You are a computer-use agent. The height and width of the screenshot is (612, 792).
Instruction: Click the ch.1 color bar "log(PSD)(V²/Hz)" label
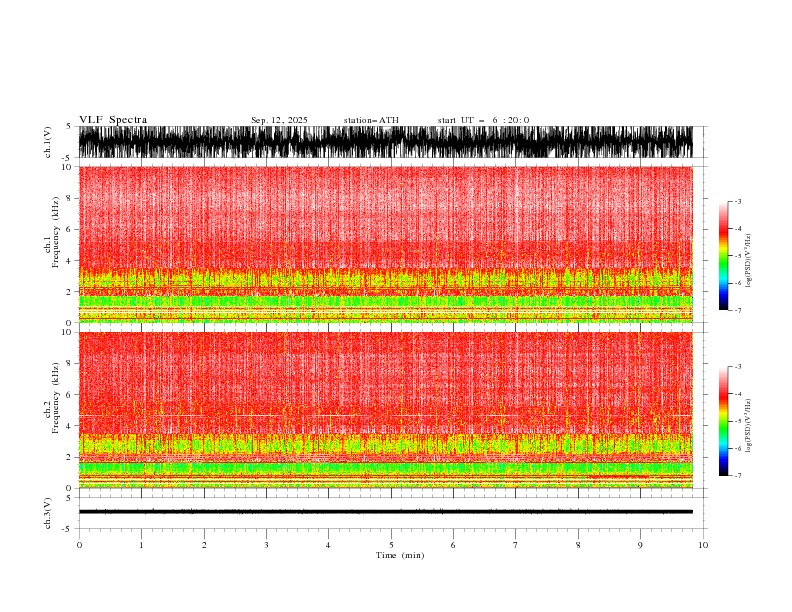pyautogui.click(x=748, y=261)
